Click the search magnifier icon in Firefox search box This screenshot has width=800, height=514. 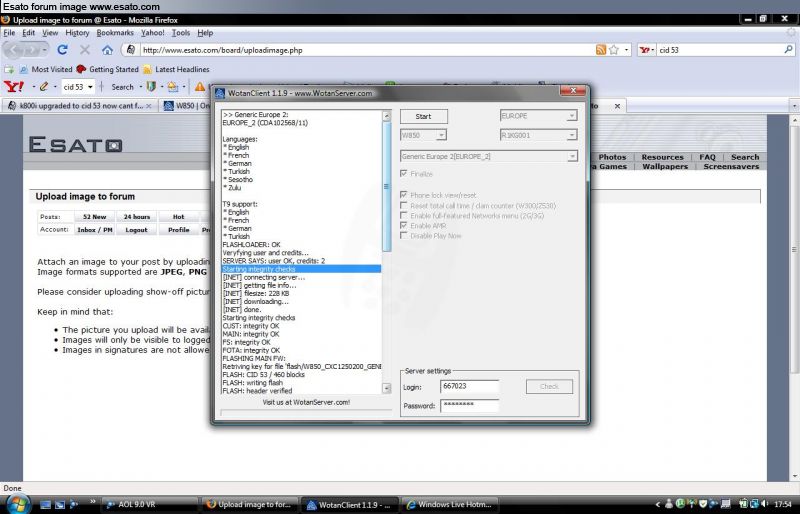pyautogui.click(x=788, y=50)
